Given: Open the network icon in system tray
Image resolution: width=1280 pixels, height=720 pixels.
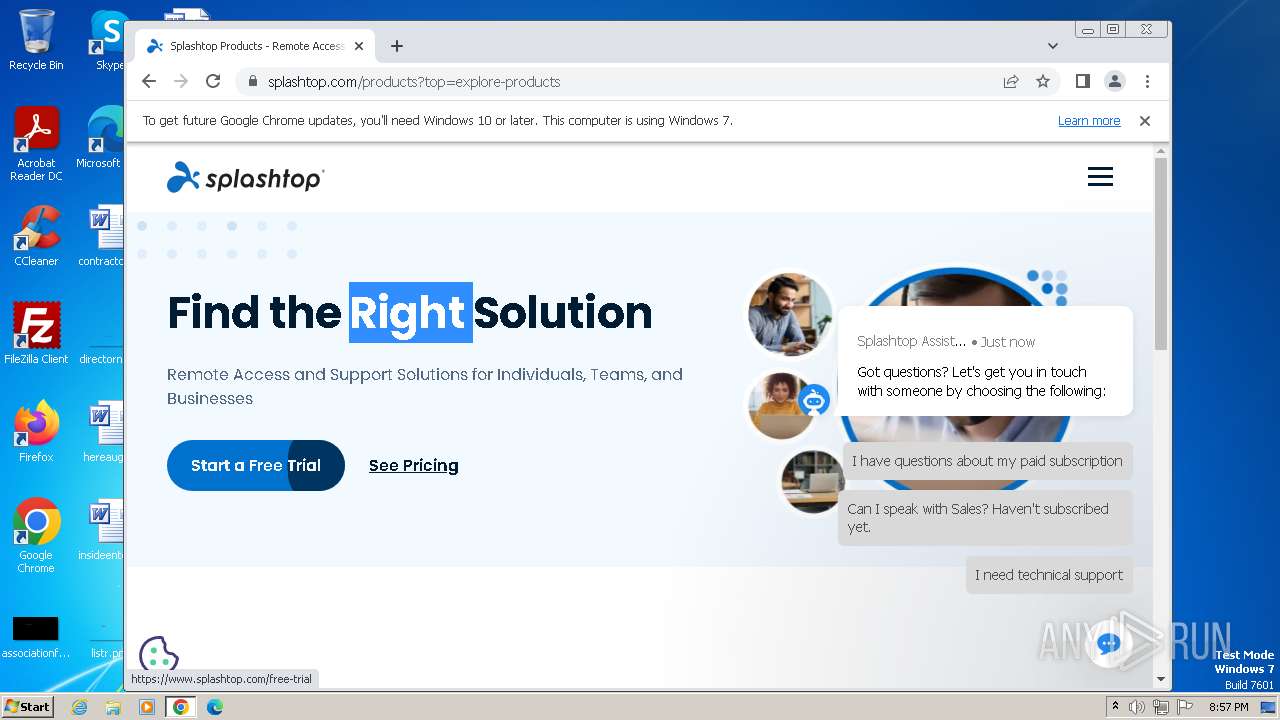Looking at the screenshot, I should click(1160, 707).
